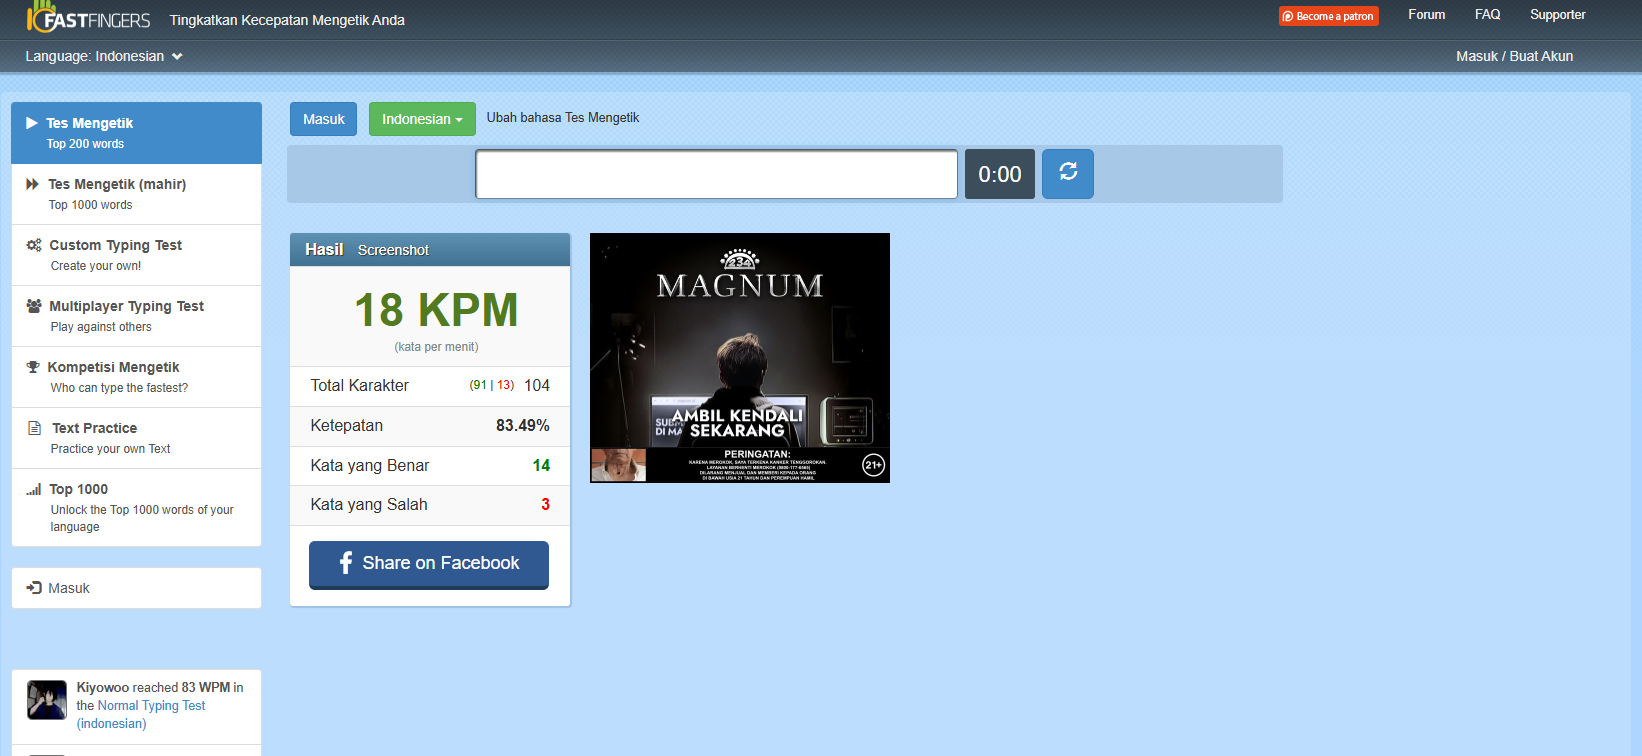Click the gears icon beside Custom Typing Test

pyautogui.click(x=34, y=245)
